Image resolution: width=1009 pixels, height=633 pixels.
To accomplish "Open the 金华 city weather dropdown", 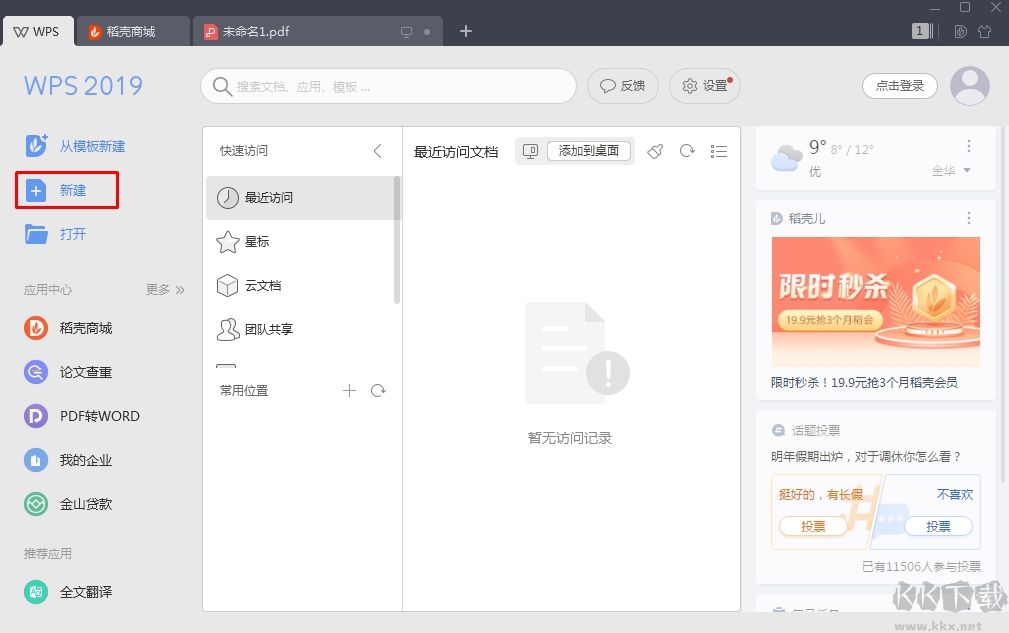I will point(951,170).
